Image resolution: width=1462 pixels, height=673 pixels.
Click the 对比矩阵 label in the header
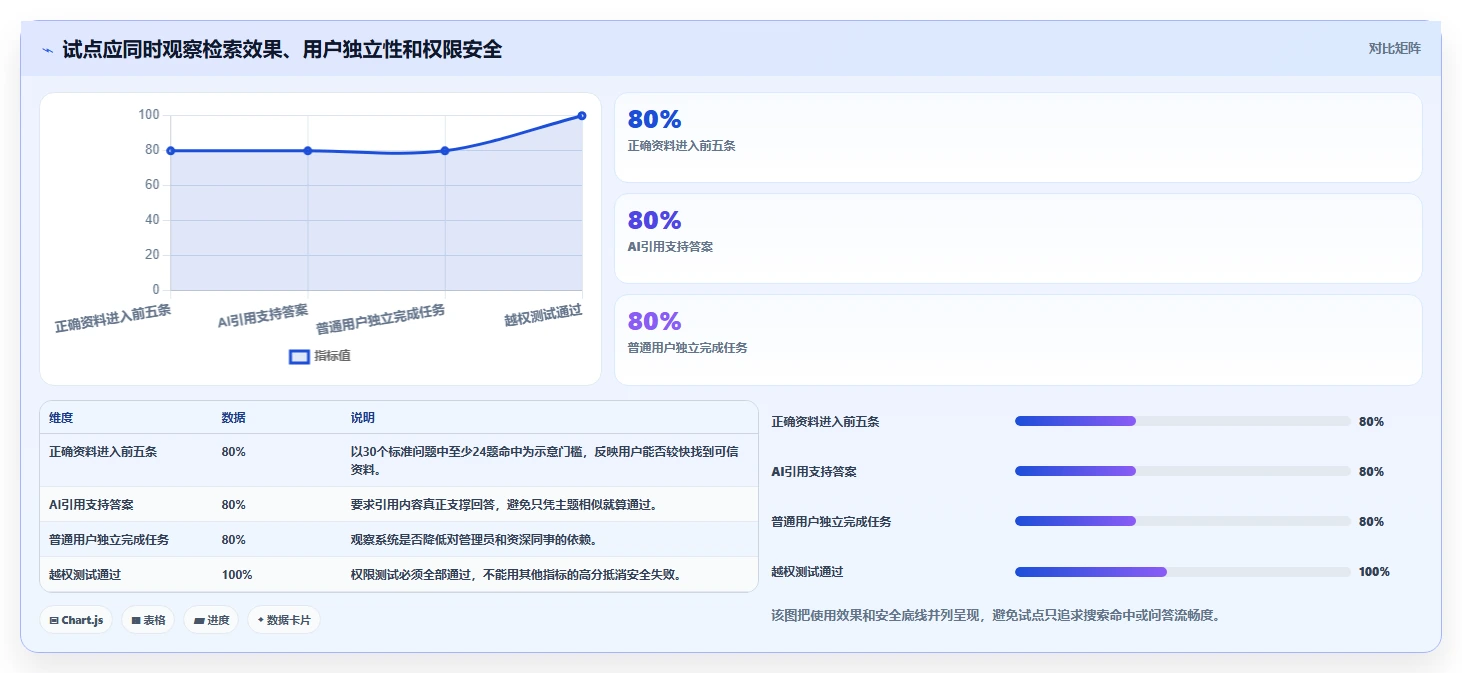[x=1395, y=48]
